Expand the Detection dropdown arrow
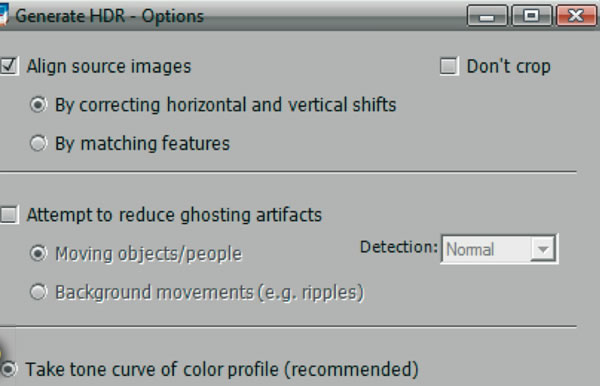 pyautogui.click(x=543, y=249)
